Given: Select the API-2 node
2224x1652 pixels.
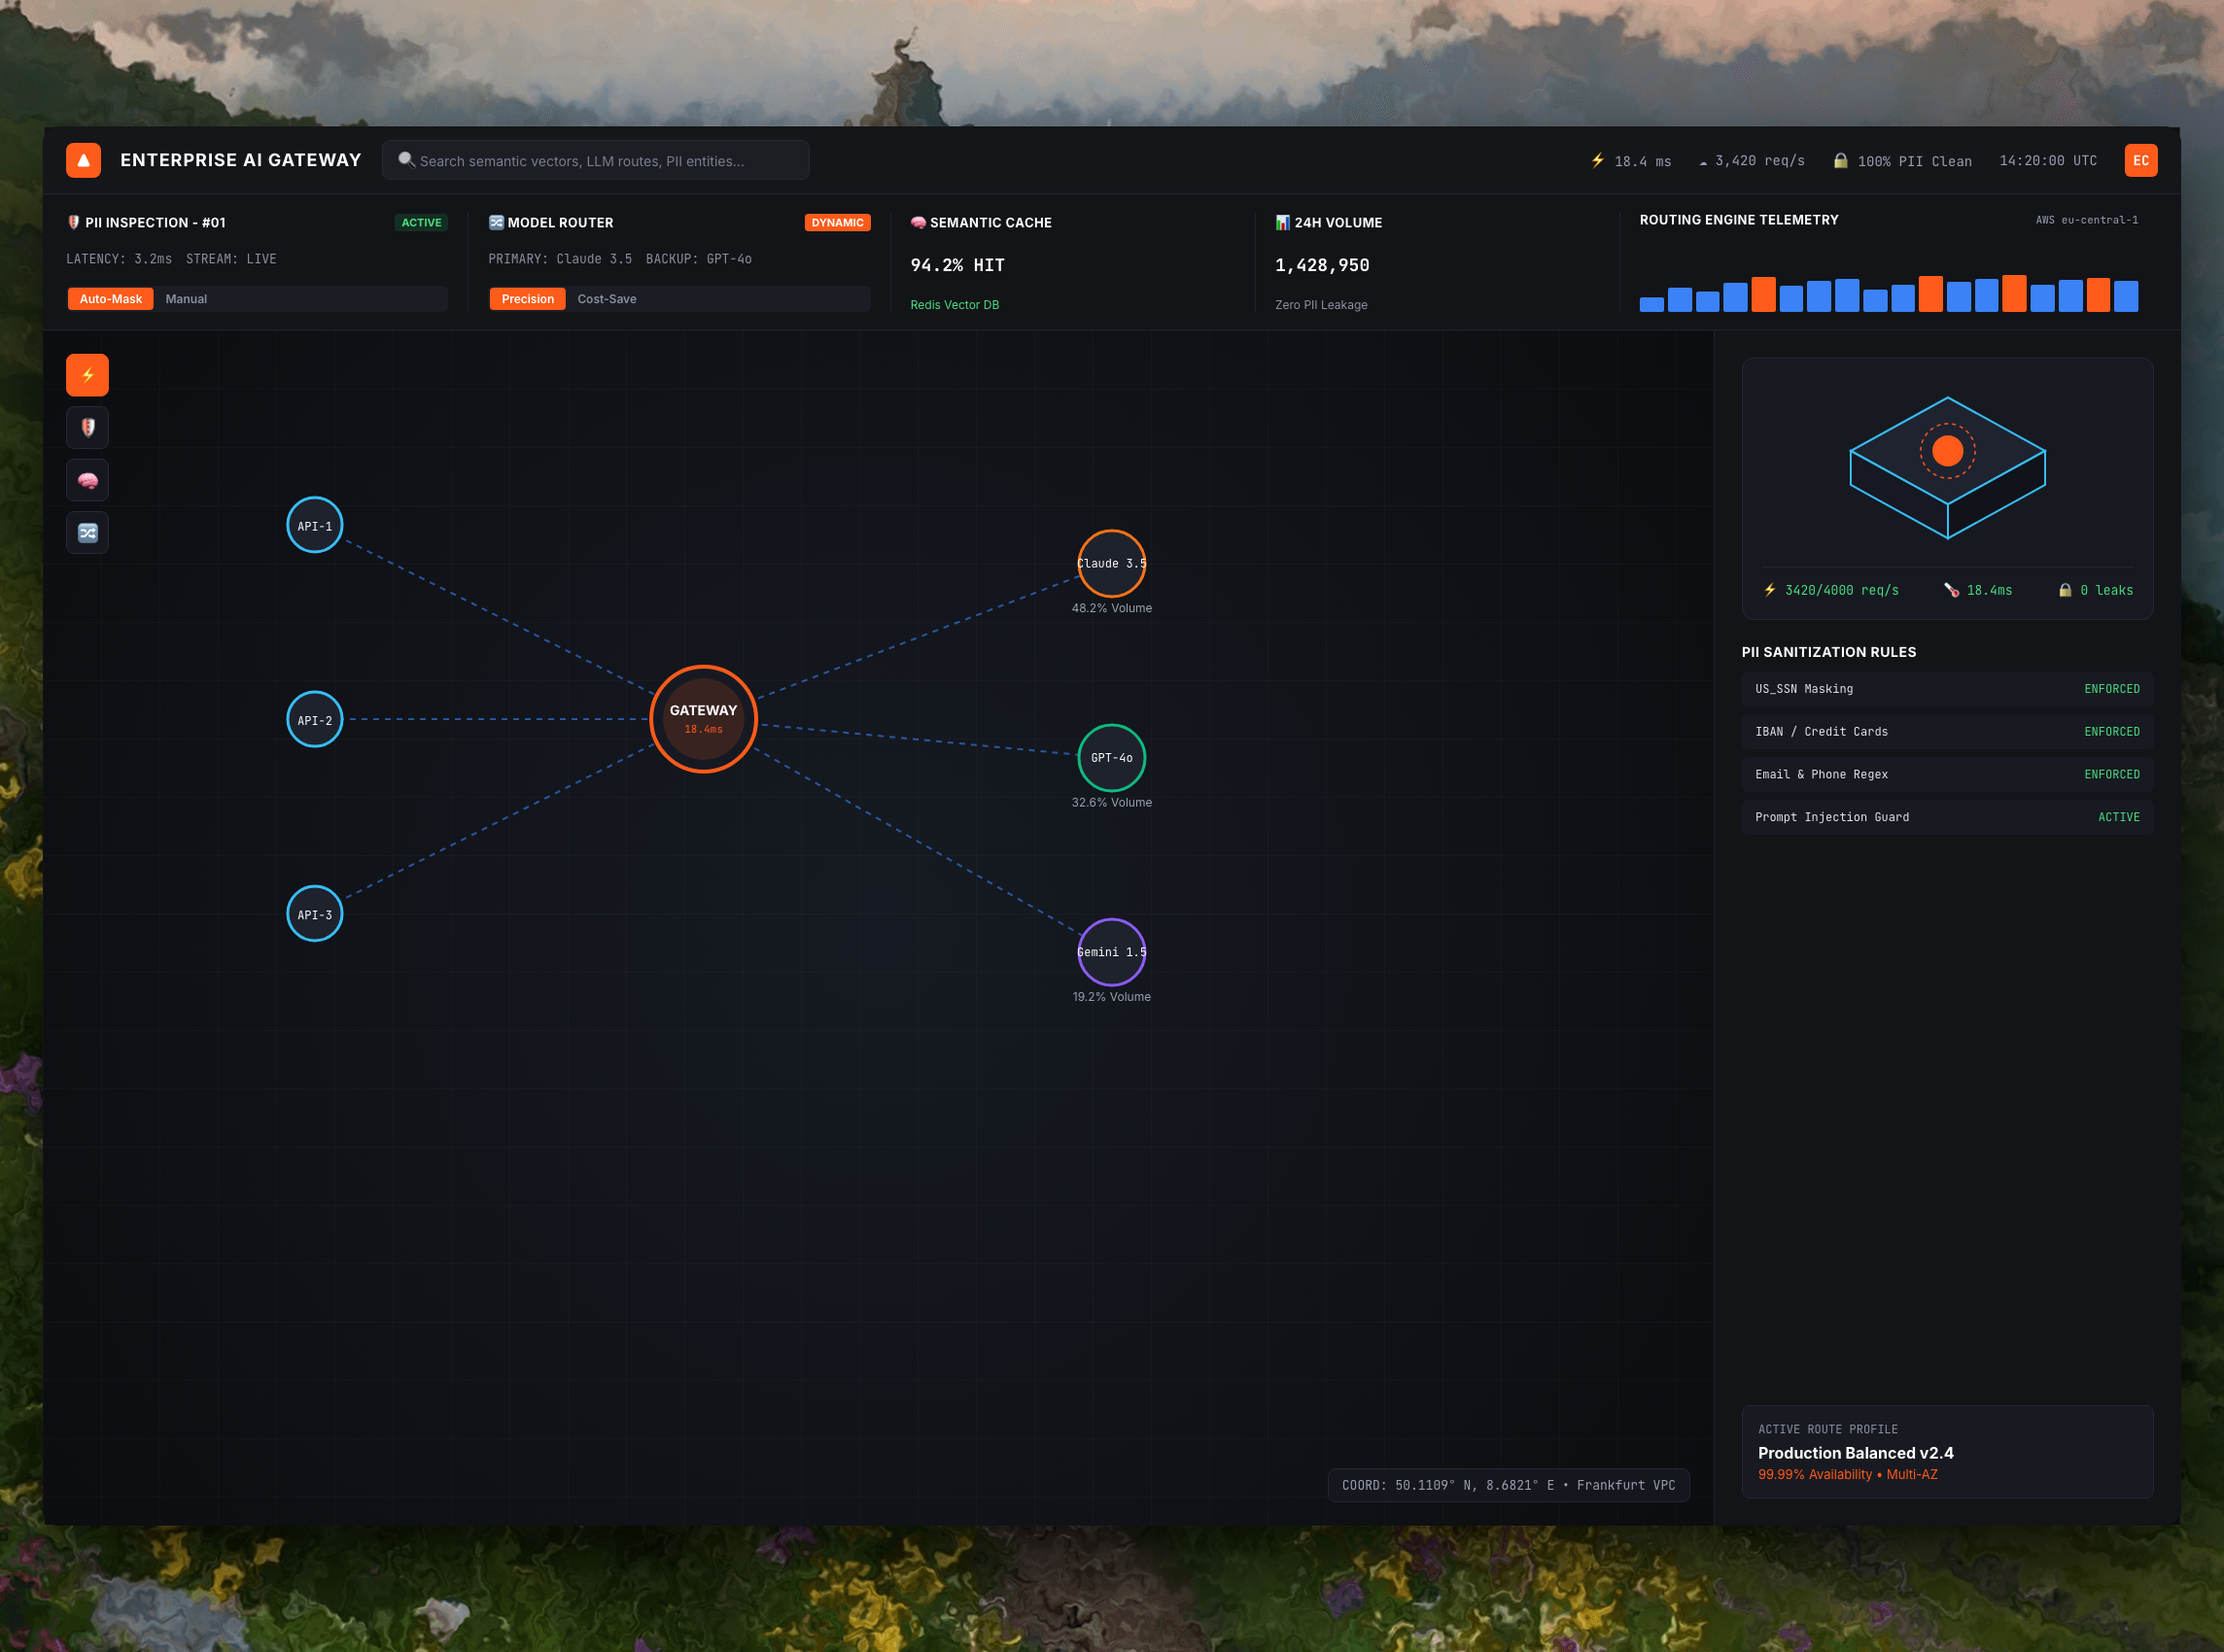Looking at the screenshot, I should click(x=315, y=719).
